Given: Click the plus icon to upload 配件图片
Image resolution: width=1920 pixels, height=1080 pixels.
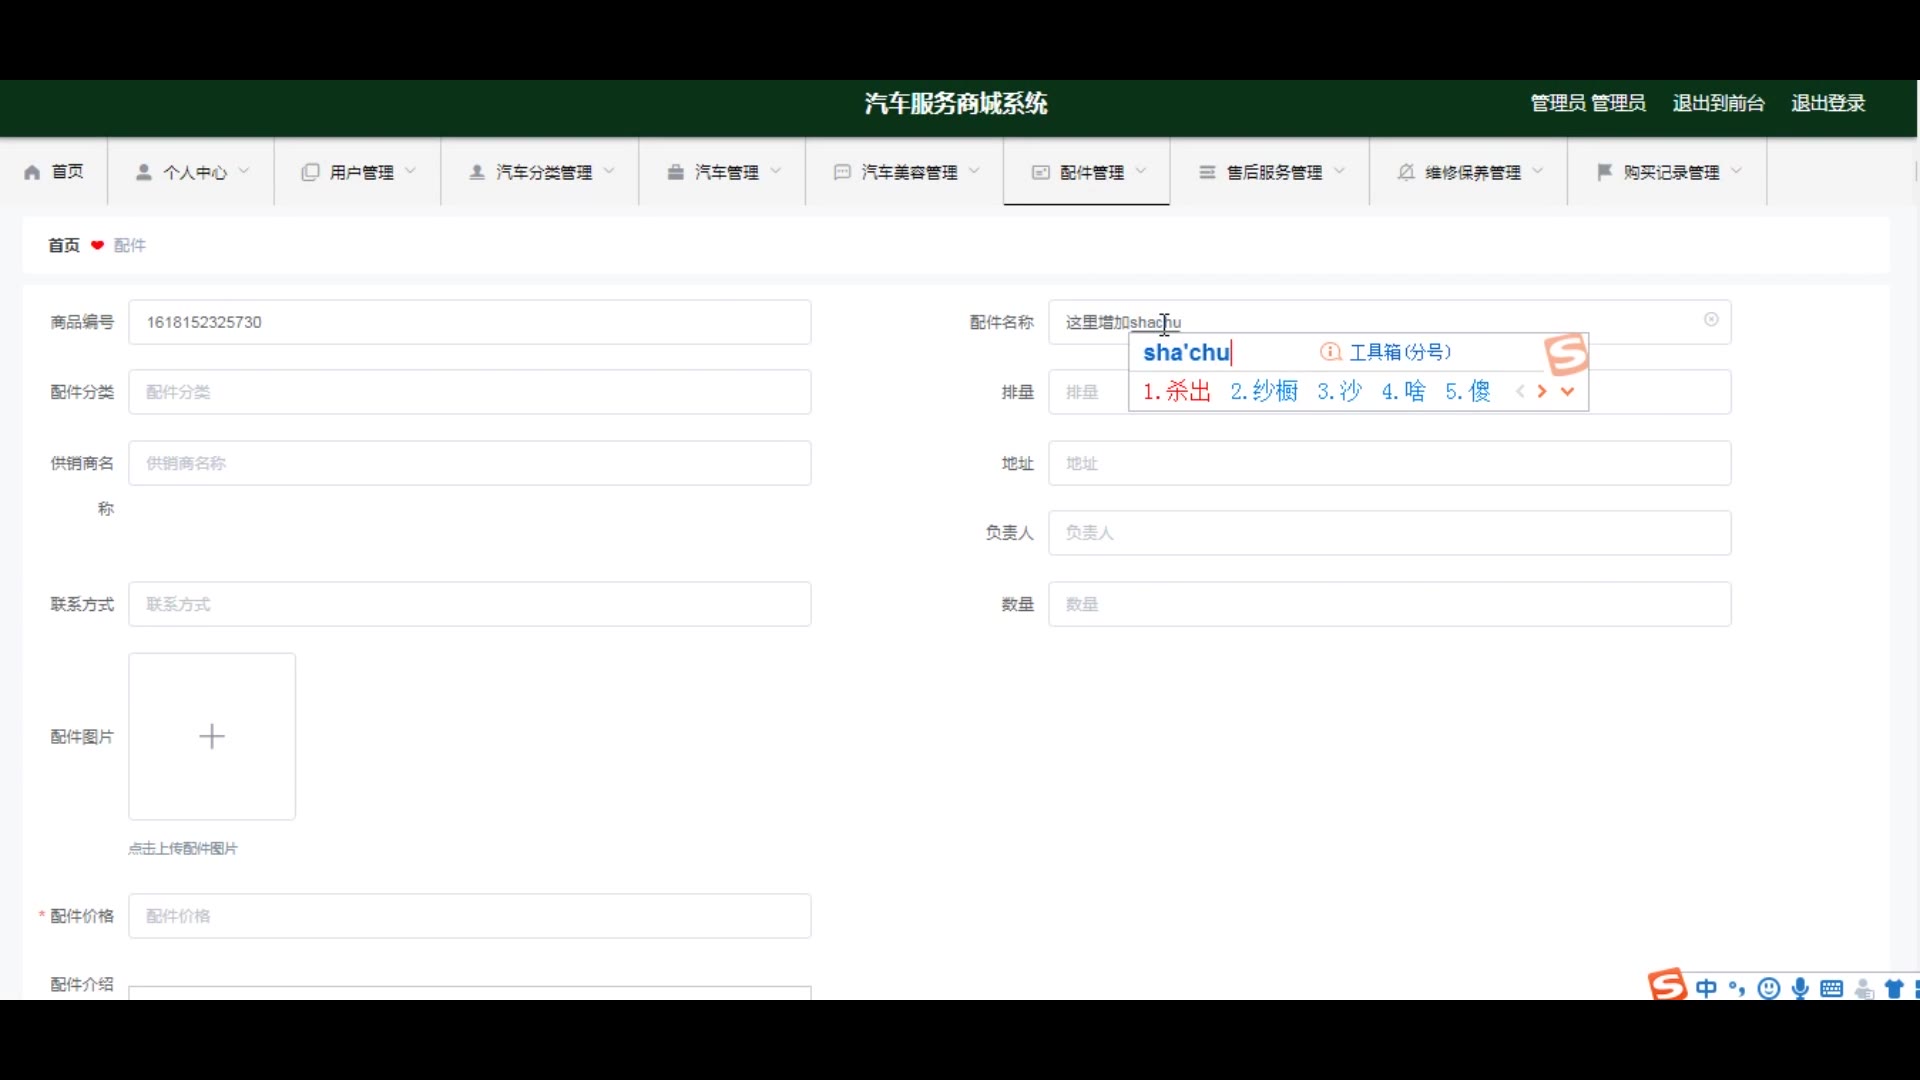Looking at the screenshot, I should pyautogui.click(x=212, y=737).
